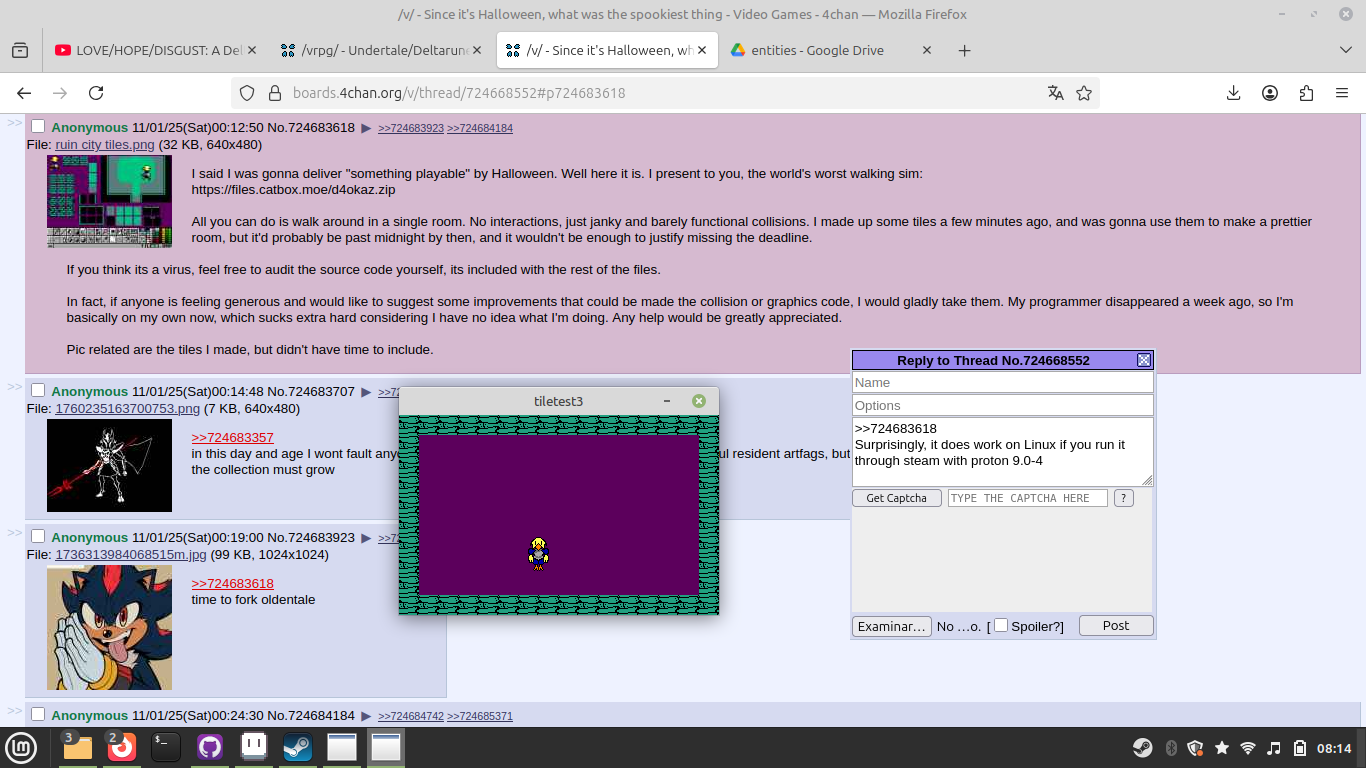Screen dimensions: 1366x768
Task: Open tracking protection shield in address bar
Action: (x=249, y=93)
